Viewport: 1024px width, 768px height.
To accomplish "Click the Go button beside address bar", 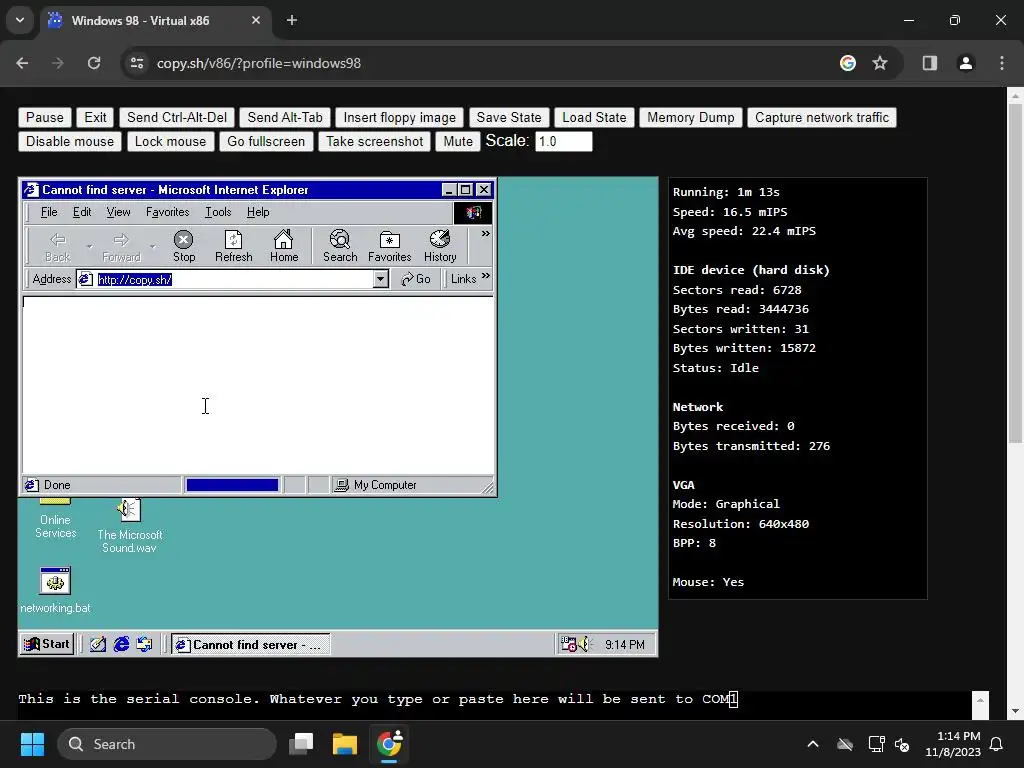I will pyautogui.click(x=416, y=279).
